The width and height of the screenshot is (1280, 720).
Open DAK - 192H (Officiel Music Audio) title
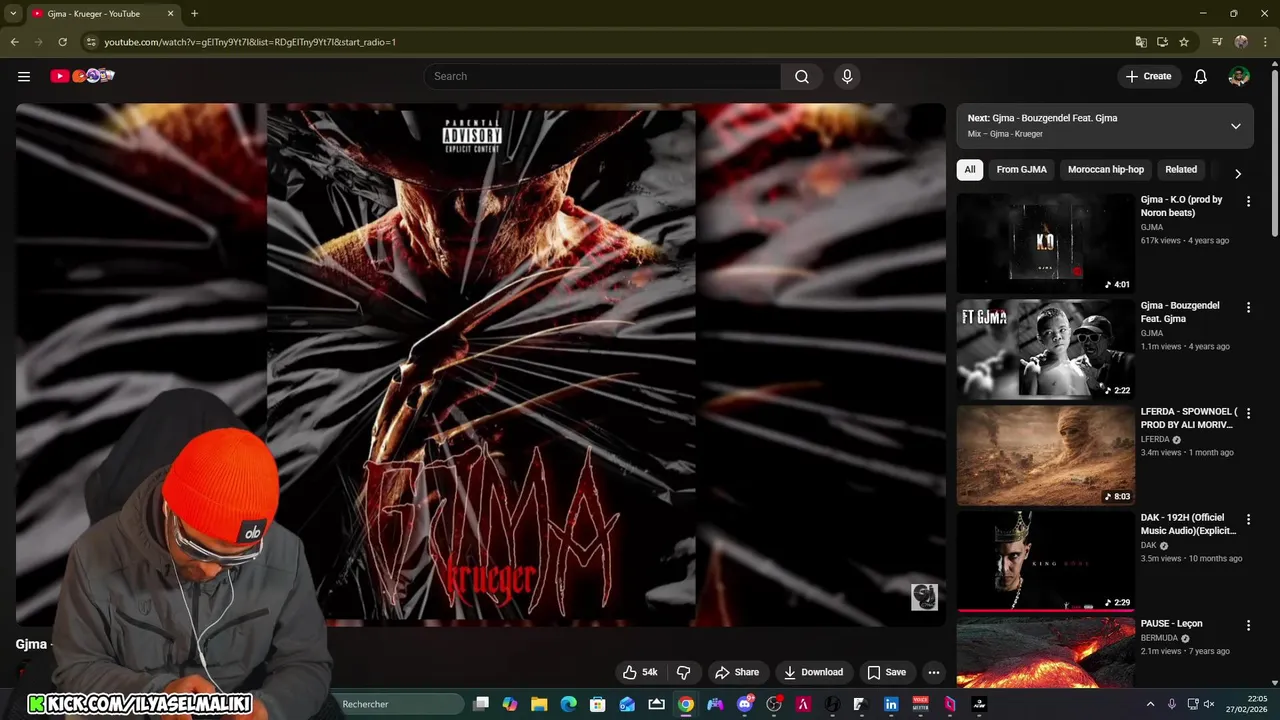1189,524
